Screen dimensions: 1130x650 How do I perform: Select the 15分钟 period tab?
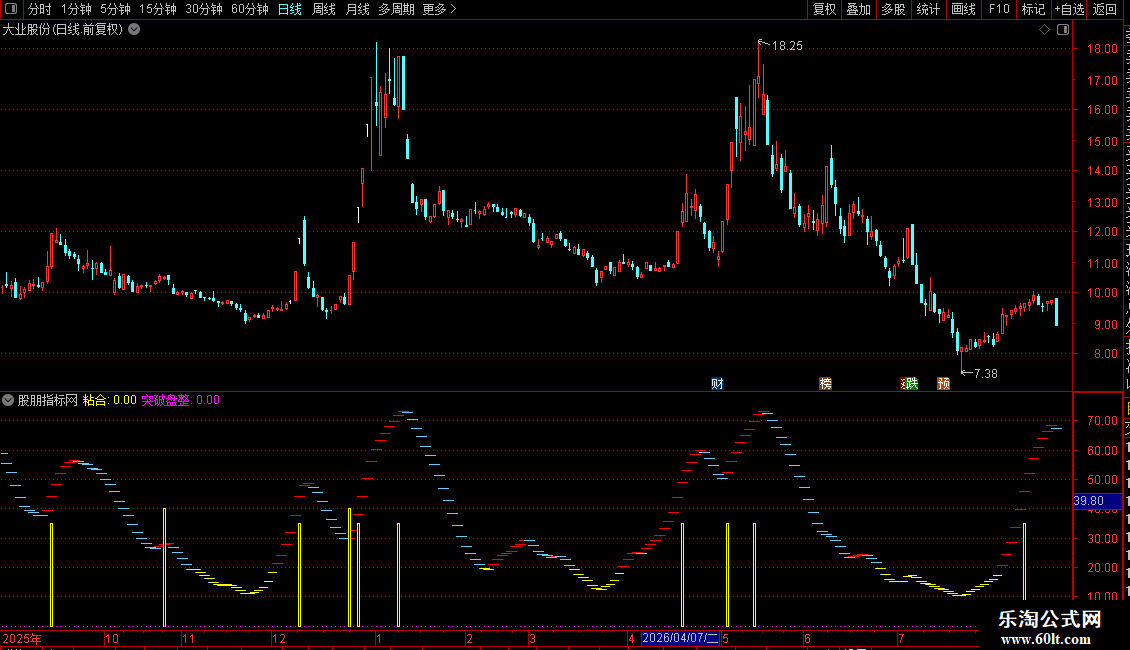pyautogui.click(x=158, y=9)
